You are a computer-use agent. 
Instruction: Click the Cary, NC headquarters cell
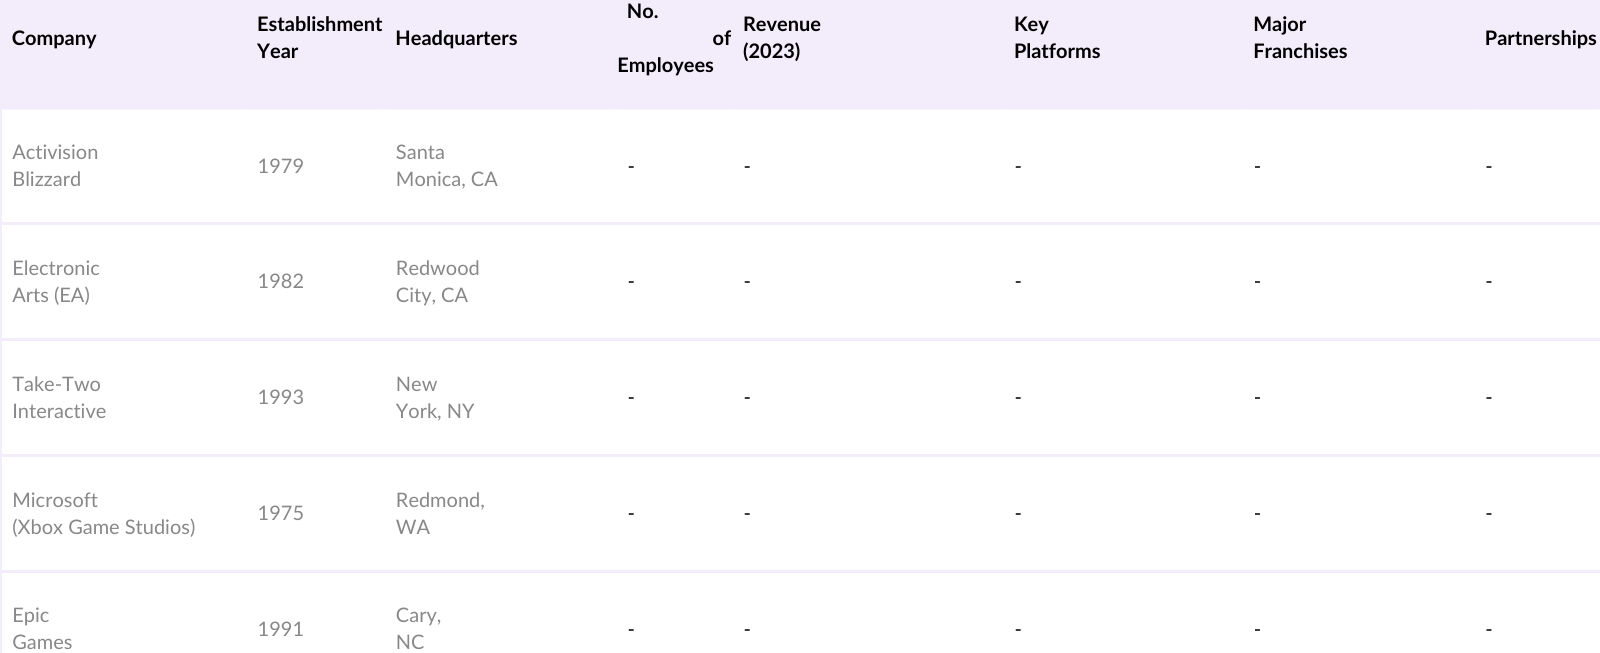click(x=418, y=629)
